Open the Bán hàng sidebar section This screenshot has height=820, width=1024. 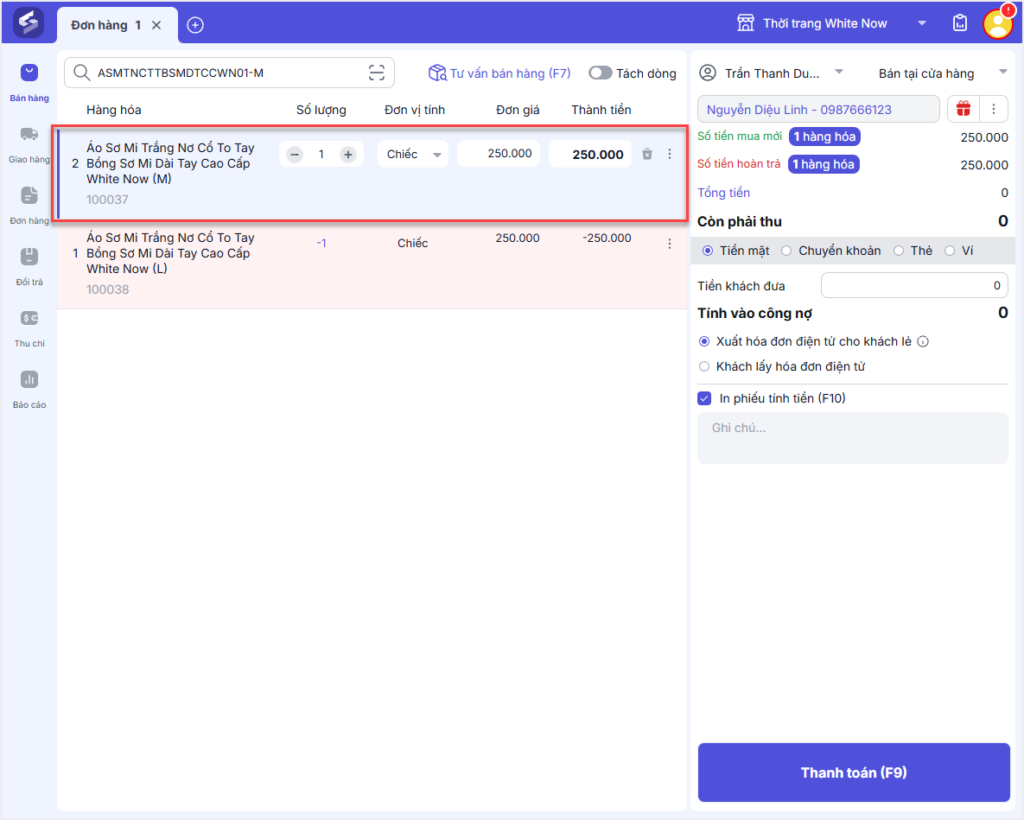pos(29,82)
